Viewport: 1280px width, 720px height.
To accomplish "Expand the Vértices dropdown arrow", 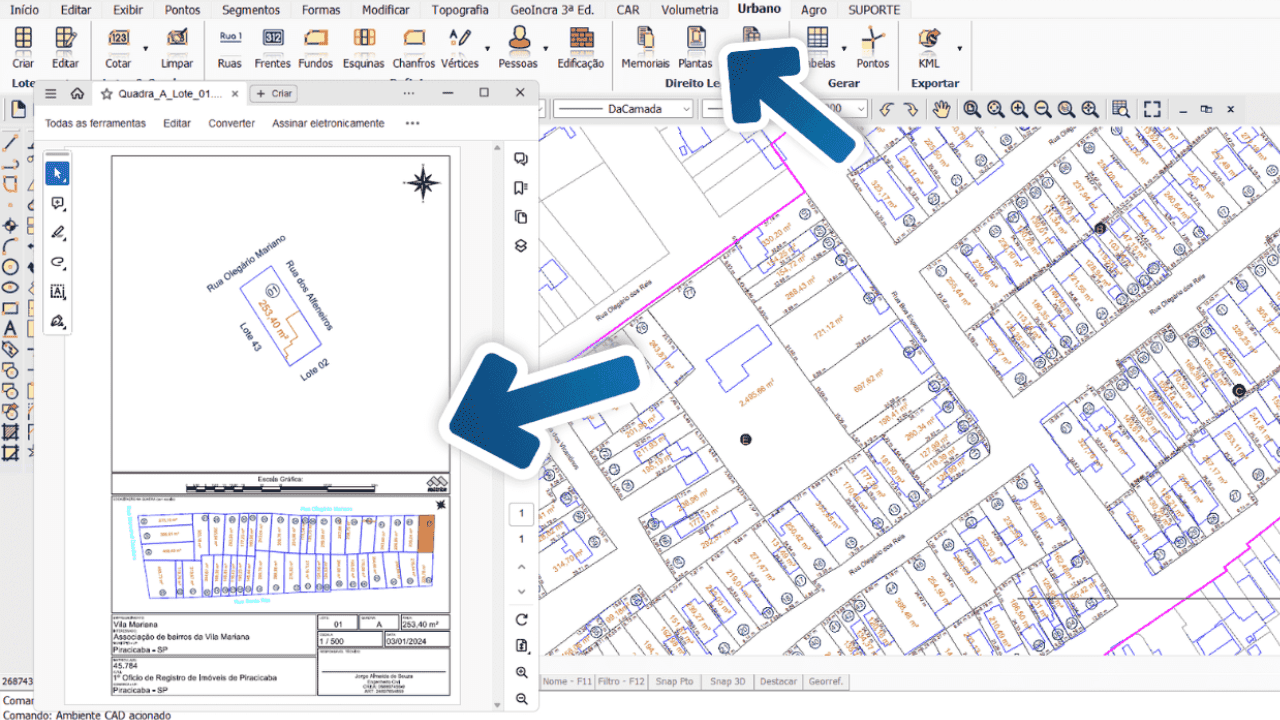I will [487, 47].
